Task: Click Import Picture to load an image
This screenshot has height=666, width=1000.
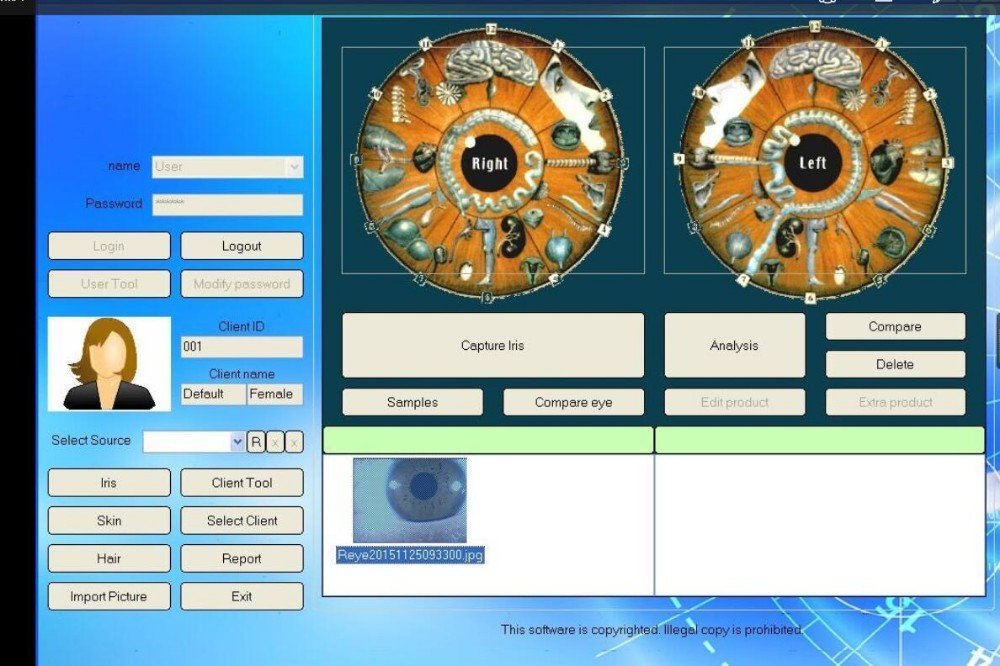Action: (x=109, y=596)
